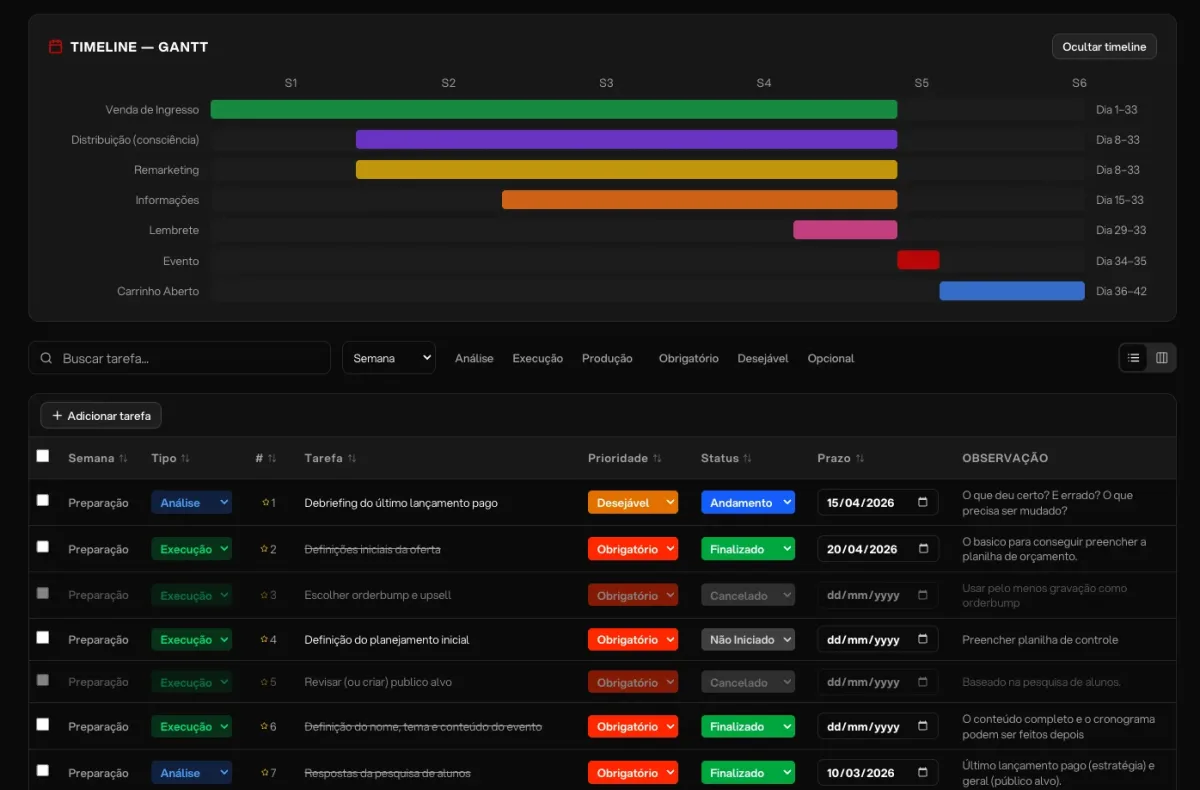Open Desejável priority dropdown for task 1
Image resolution: width=1200 pixels, height=790 pixels.
point(633,503)
